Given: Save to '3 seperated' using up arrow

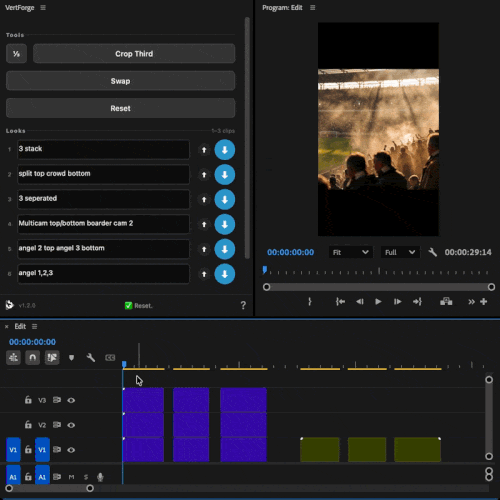Looking at the screenshot, I should (204, 199).
